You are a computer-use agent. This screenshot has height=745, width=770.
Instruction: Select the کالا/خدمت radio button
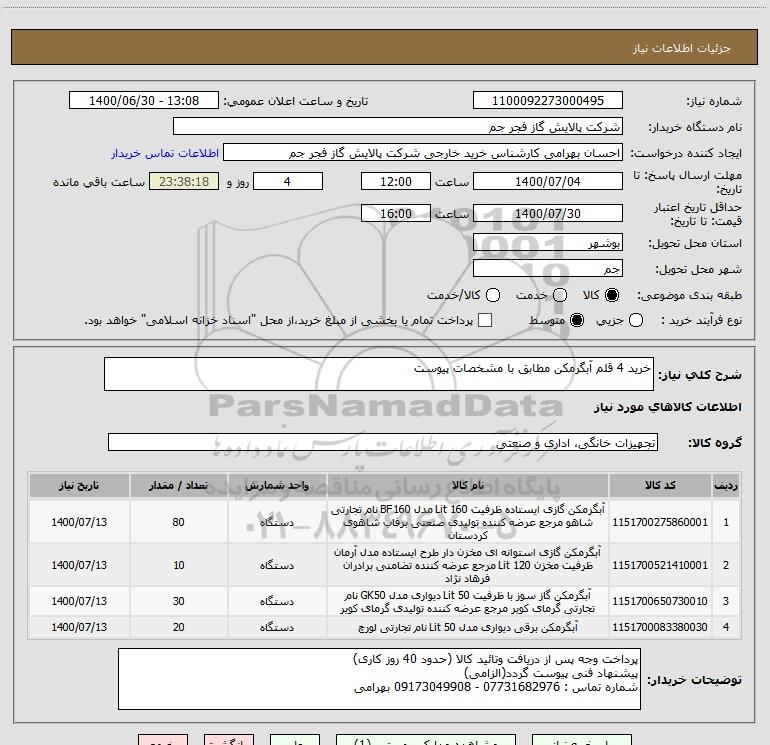point(493,295)
